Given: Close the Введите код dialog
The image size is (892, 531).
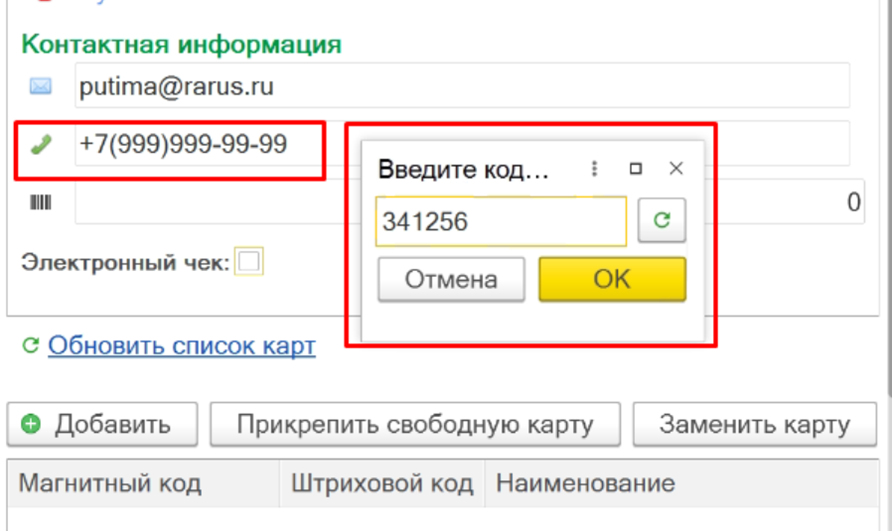Looking at the screenshot, I should (x=676, y=168).
